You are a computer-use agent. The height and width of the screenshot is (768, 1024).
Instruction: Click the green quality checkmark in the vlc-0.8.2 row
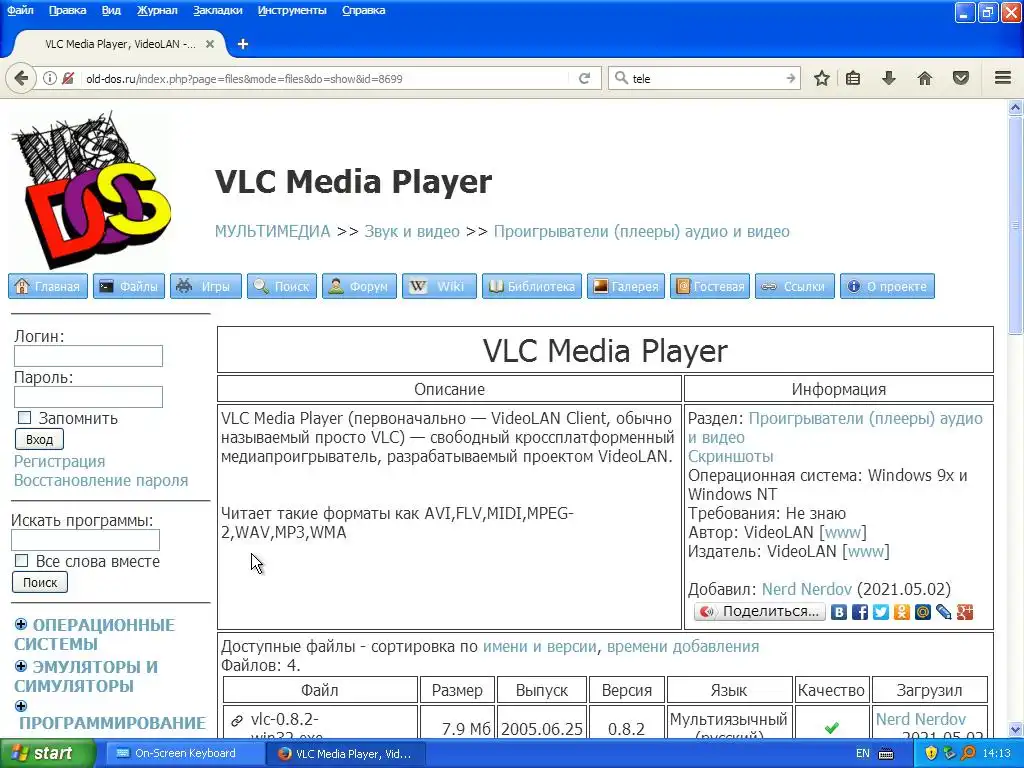pyautogui.click(x=831, y=727)
